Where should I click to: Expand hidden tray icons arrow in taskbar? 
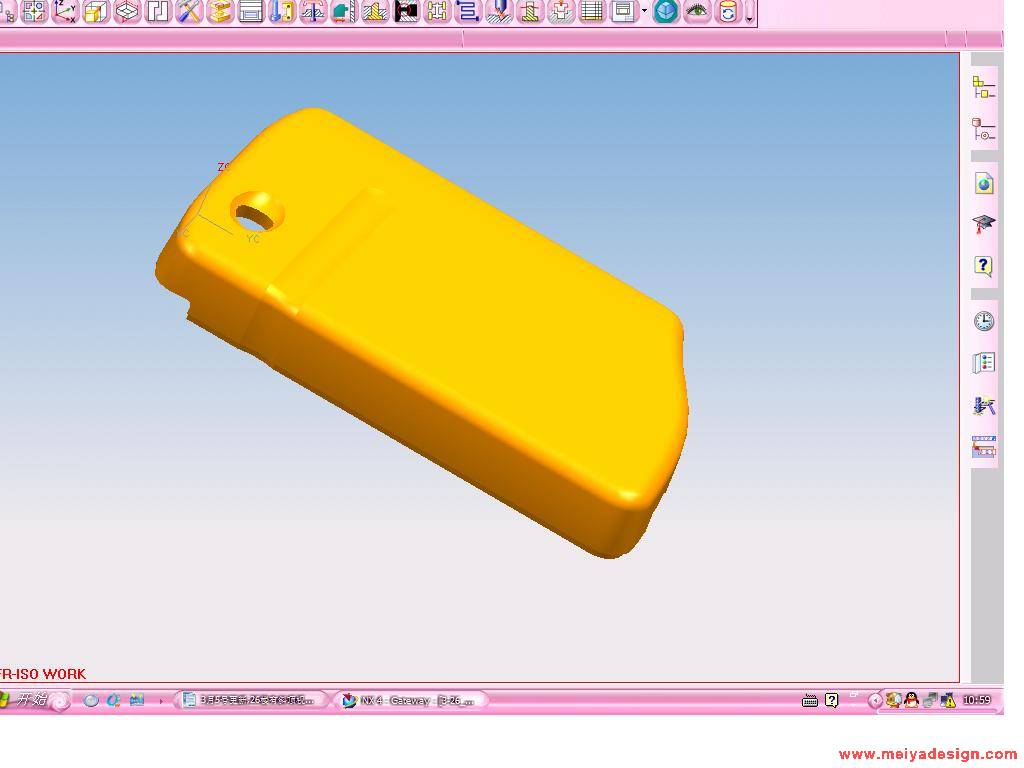875,701
